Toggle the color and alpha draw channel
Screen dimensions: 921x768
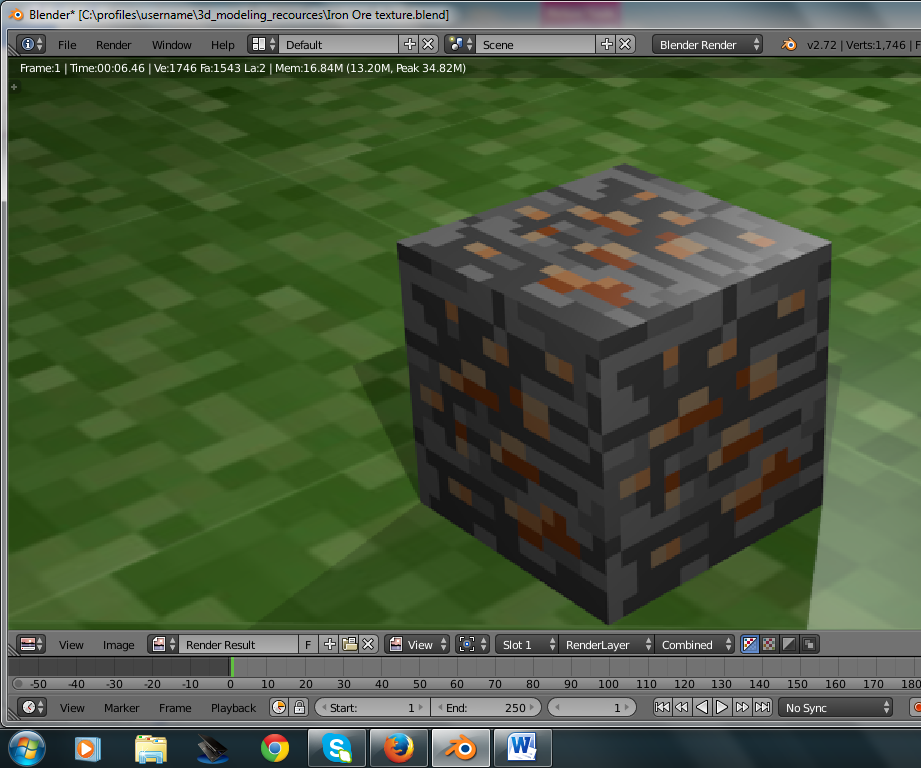[750, 644]
